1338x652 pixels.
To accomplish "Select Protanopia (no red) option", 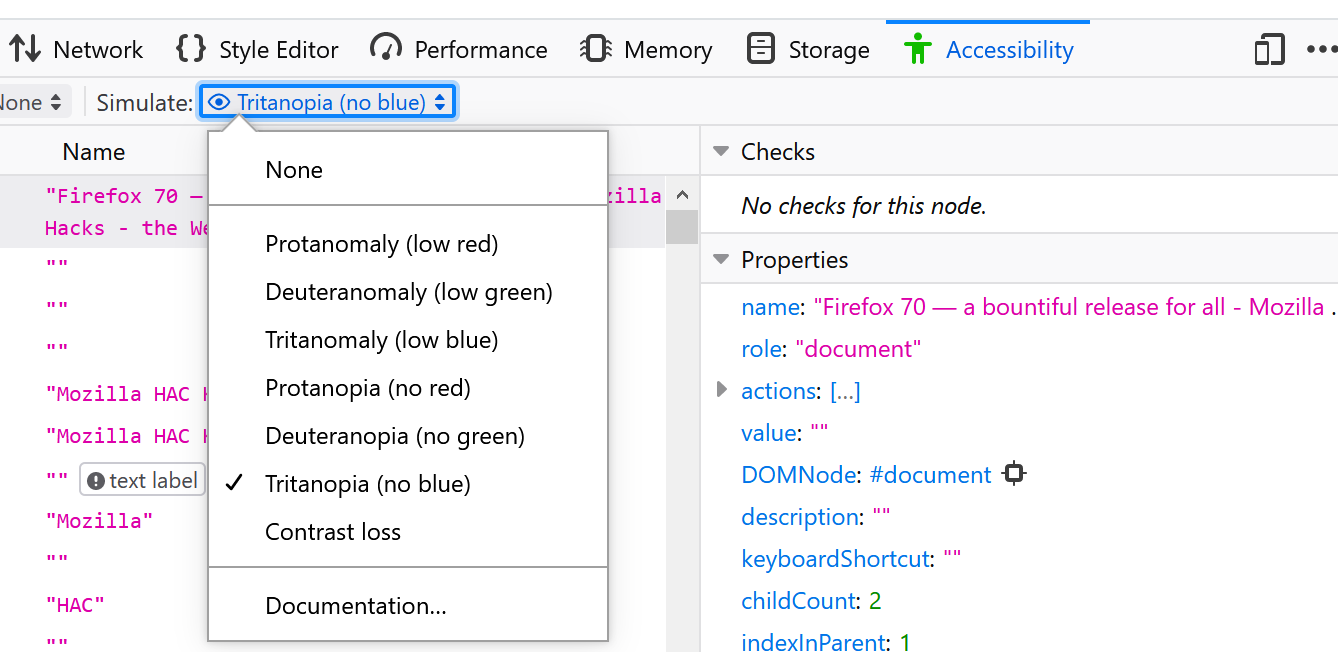I will [408, 388].
